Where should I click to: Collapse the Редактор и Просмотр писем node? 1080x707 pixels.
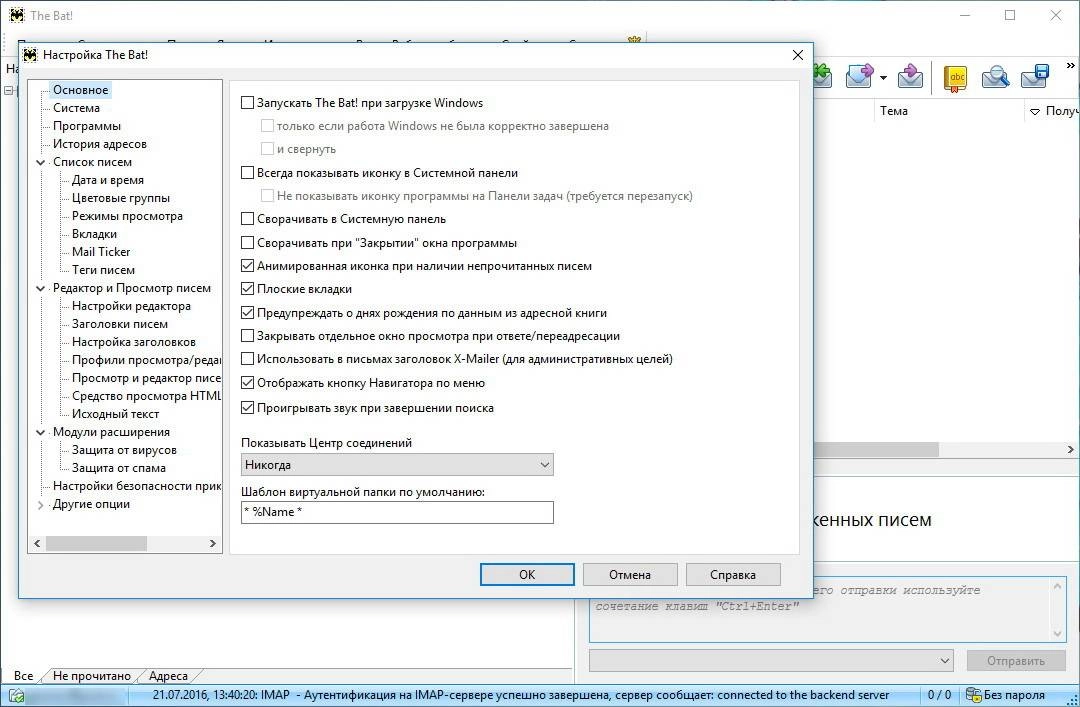pyautogui.click(x=41, y=289)
